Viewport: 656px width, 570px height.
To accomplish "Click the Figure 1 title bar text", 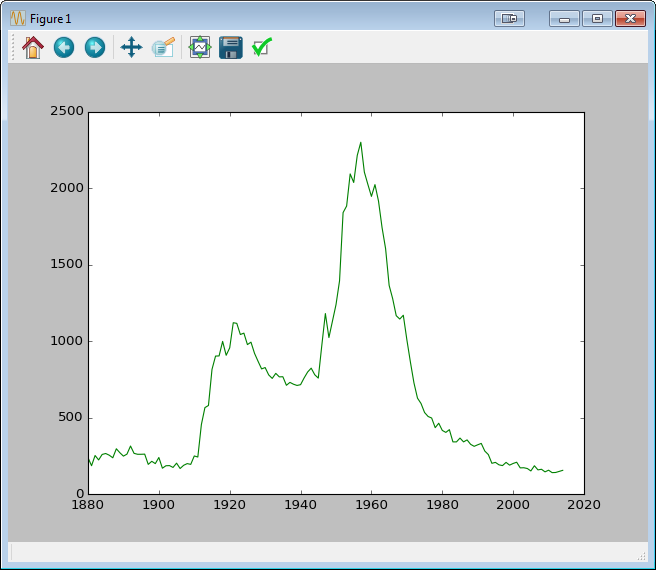I will (51, 19).
